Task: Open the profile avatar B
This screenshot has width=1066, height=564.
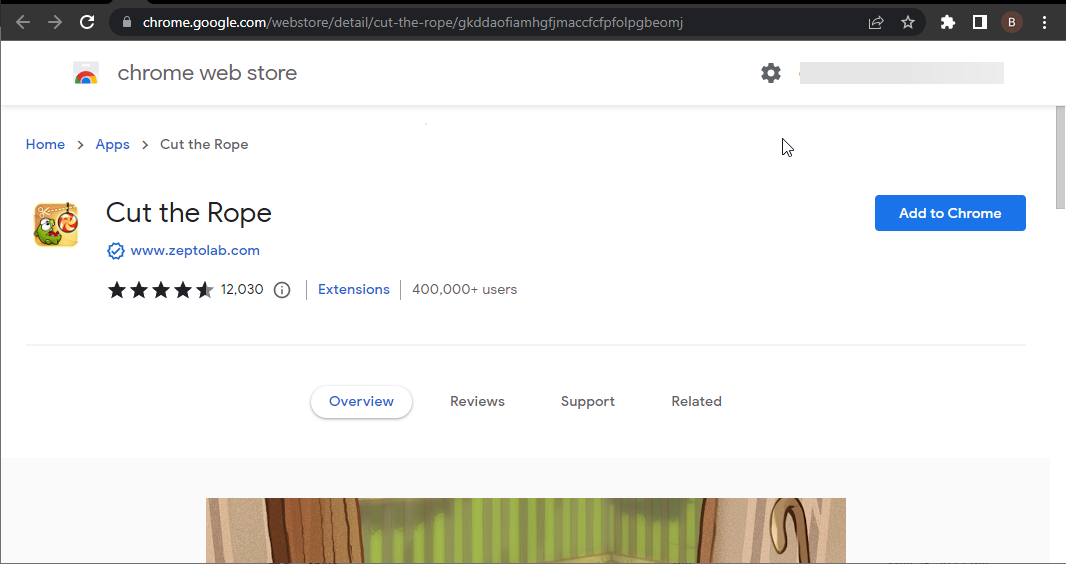Action: pos(1012,22)
